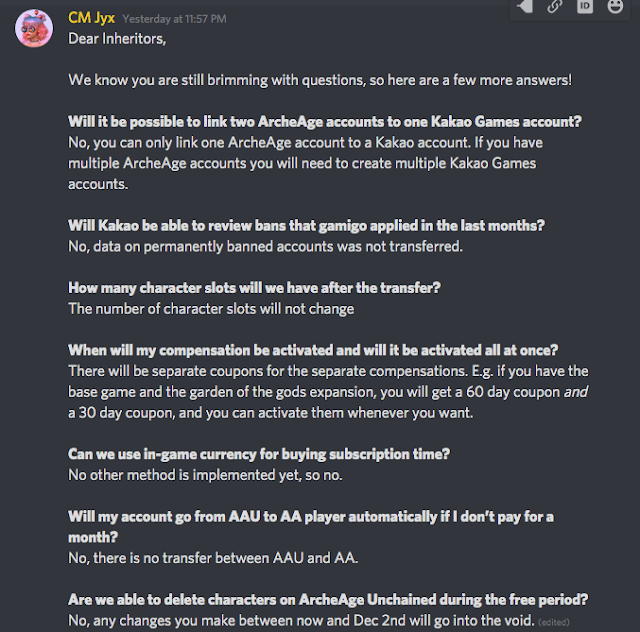Click the CM Jyx username

[93, 19]
